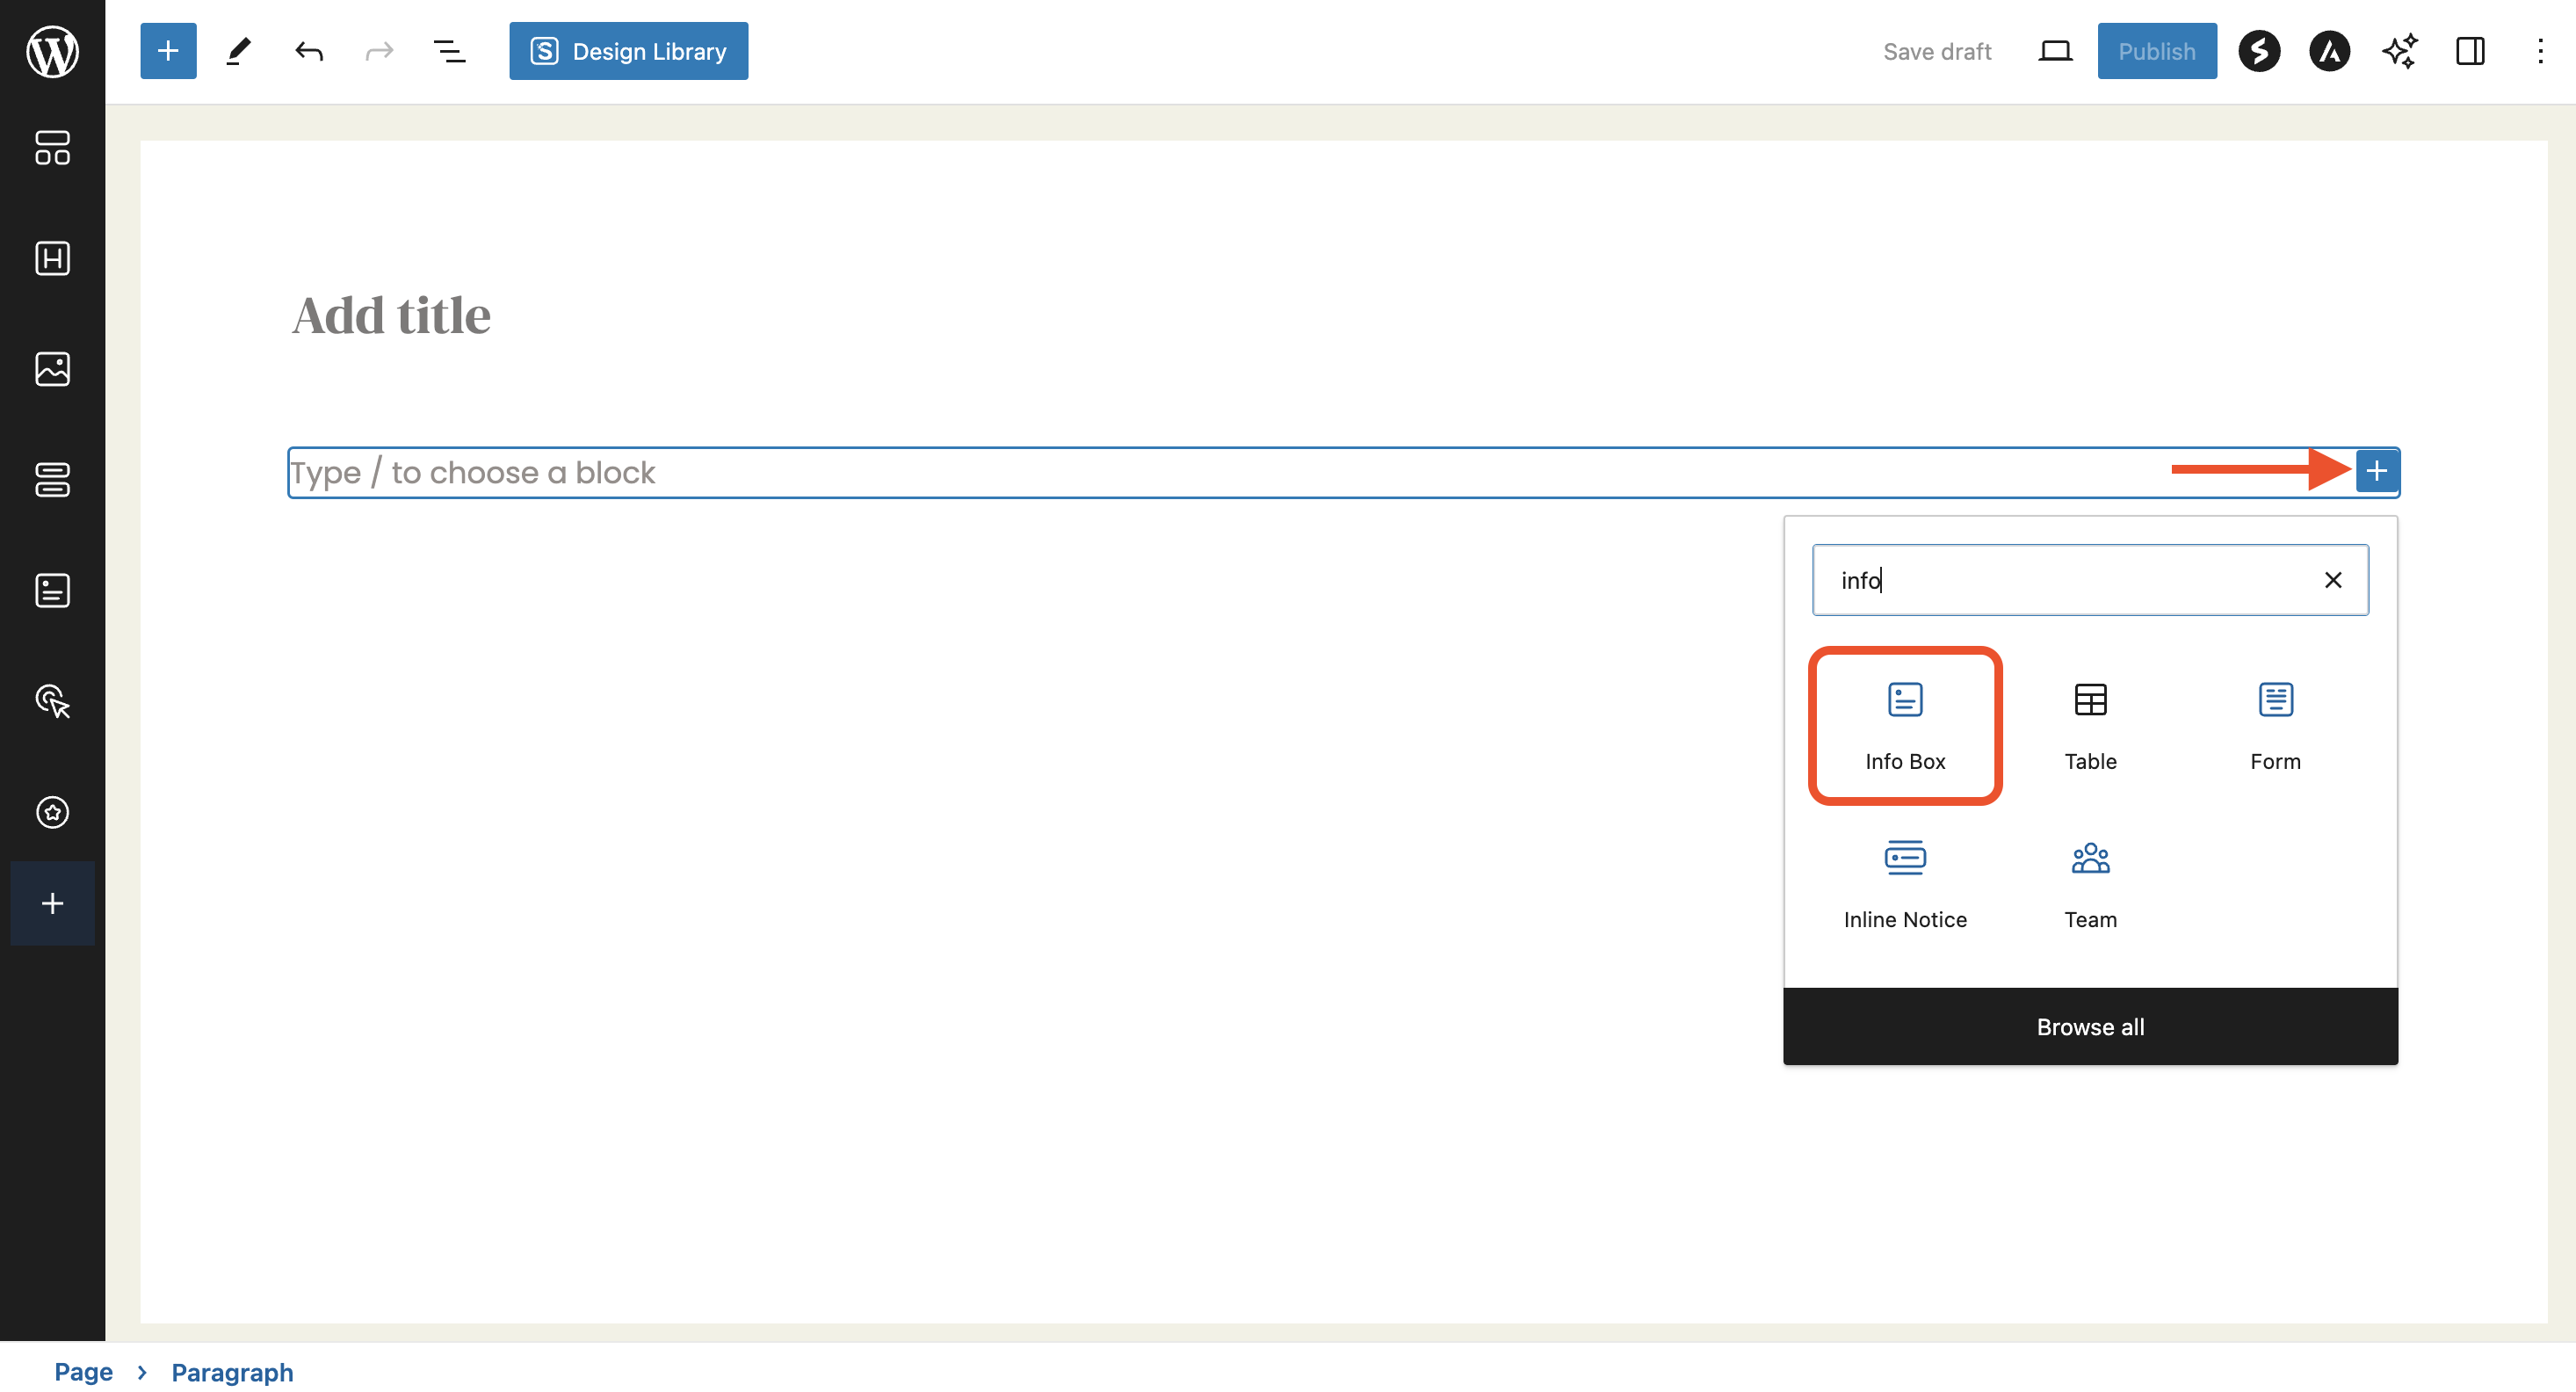
Task: Open the Design Library
Action: point(628,51)
